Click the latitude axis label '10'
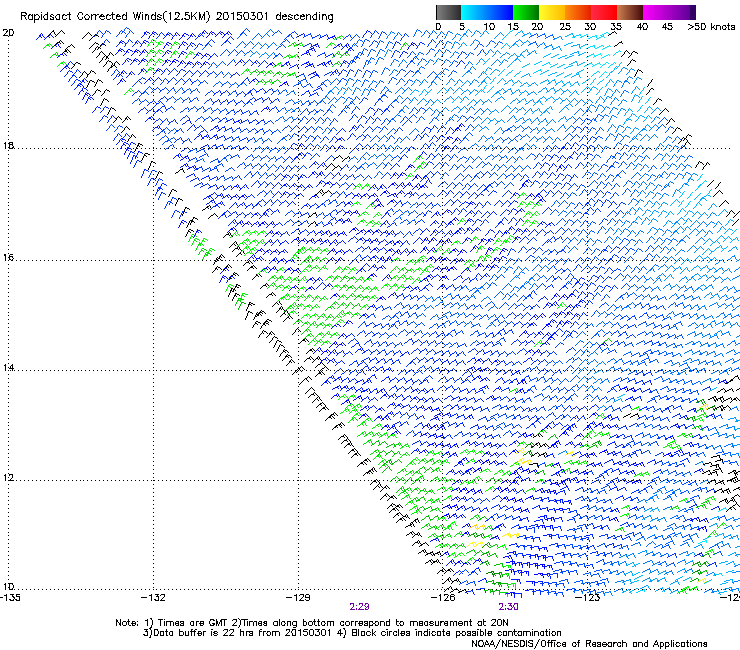 8,587
